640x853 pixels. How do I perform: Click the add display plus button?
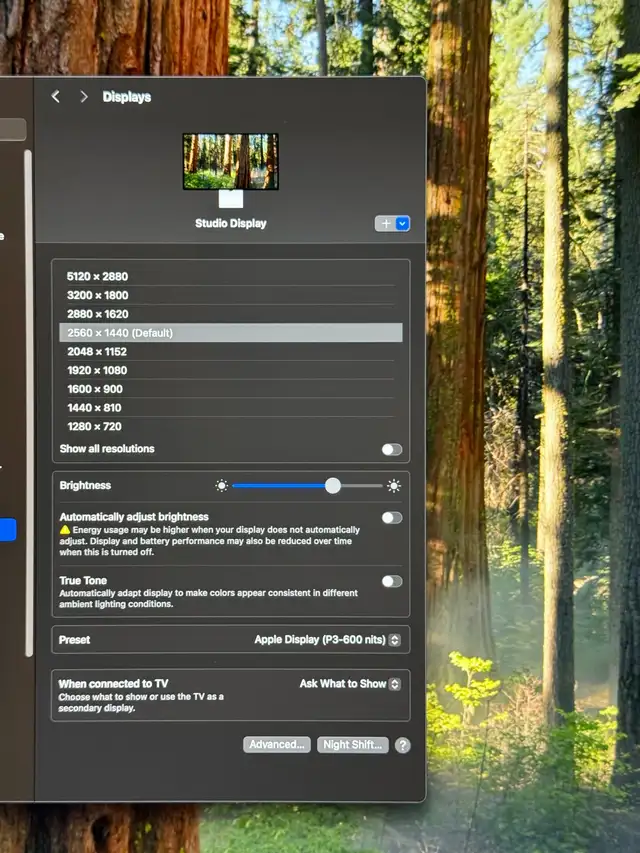coord(385,224)
